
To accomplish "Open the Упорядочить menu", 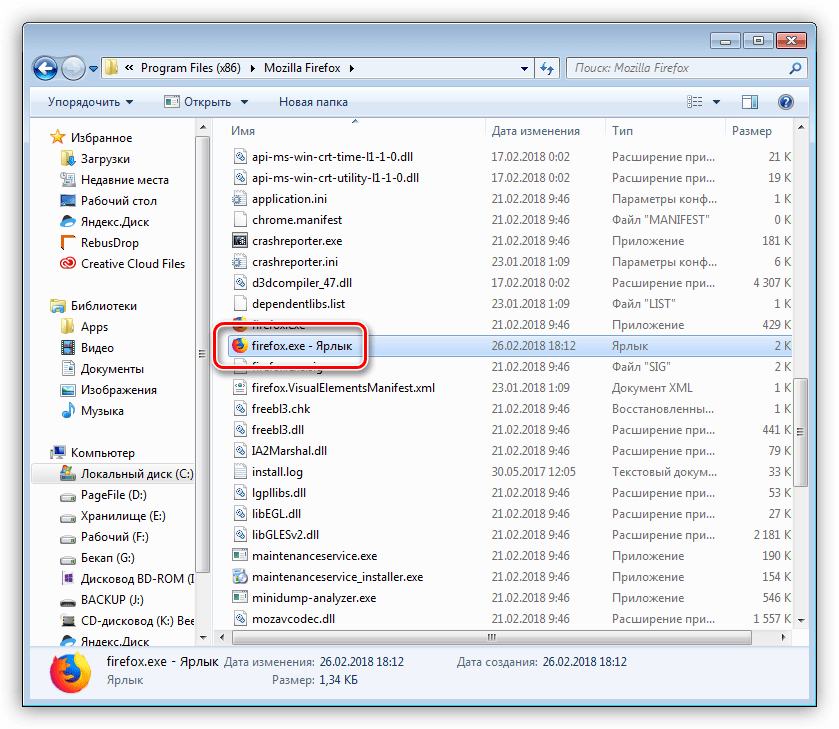I will coord(90,102).
